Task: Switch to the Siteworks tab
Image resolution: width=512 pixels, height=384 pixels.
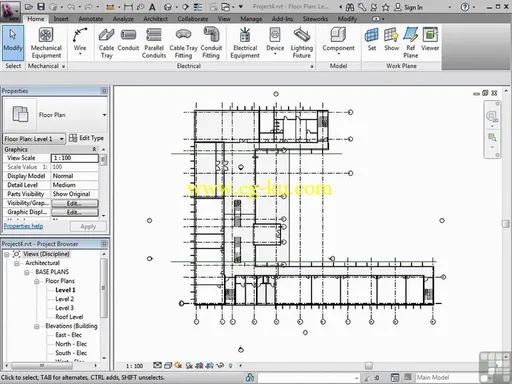Action: click(x=315, y=19)
